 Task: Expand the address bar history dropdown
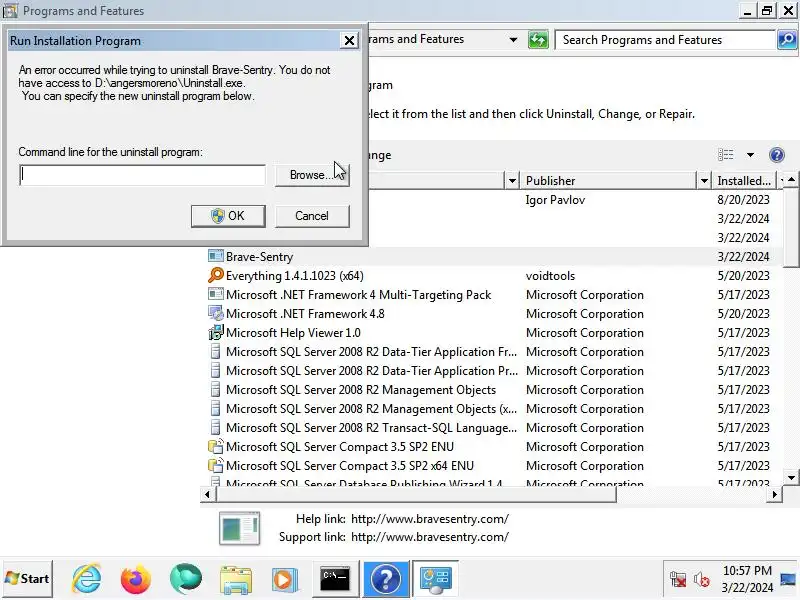point(513,39)
